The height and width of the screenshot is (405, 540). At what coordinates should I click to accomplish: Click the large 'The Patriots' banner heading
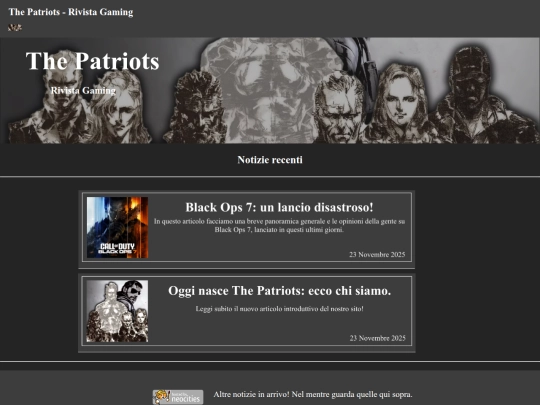pyautogui.click(x=92, y=61)
